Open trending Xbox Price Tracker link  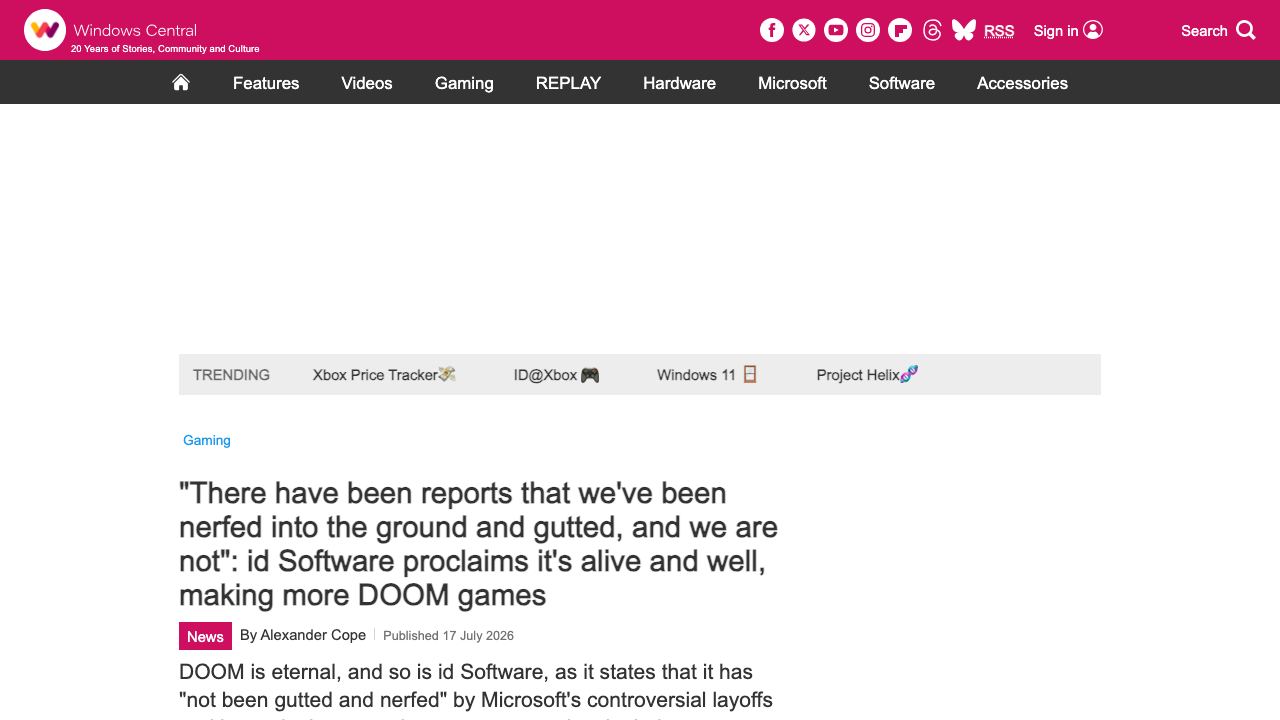pyautogui.click(x=384, y=375)
